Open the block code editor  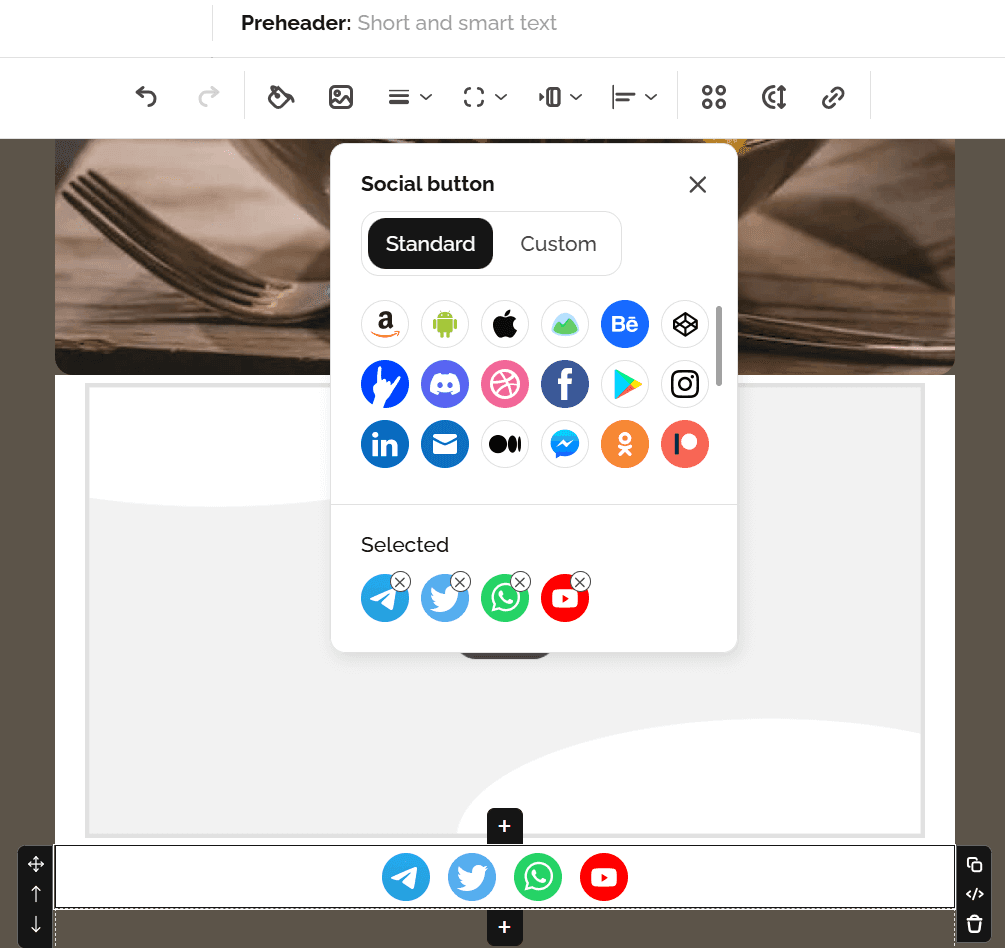click(x=974, y=894)
